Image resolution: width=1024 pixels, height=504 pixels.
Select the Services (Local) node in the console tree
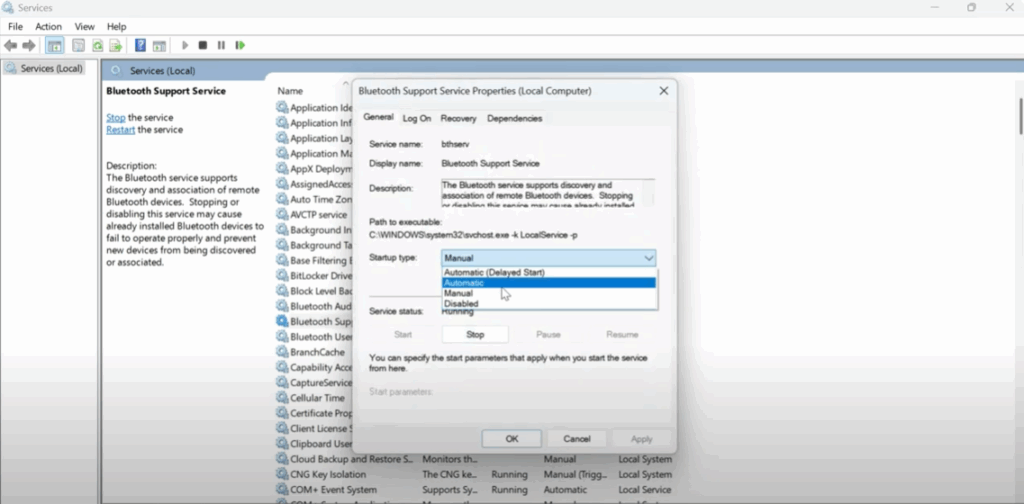[x=44, y=68]
